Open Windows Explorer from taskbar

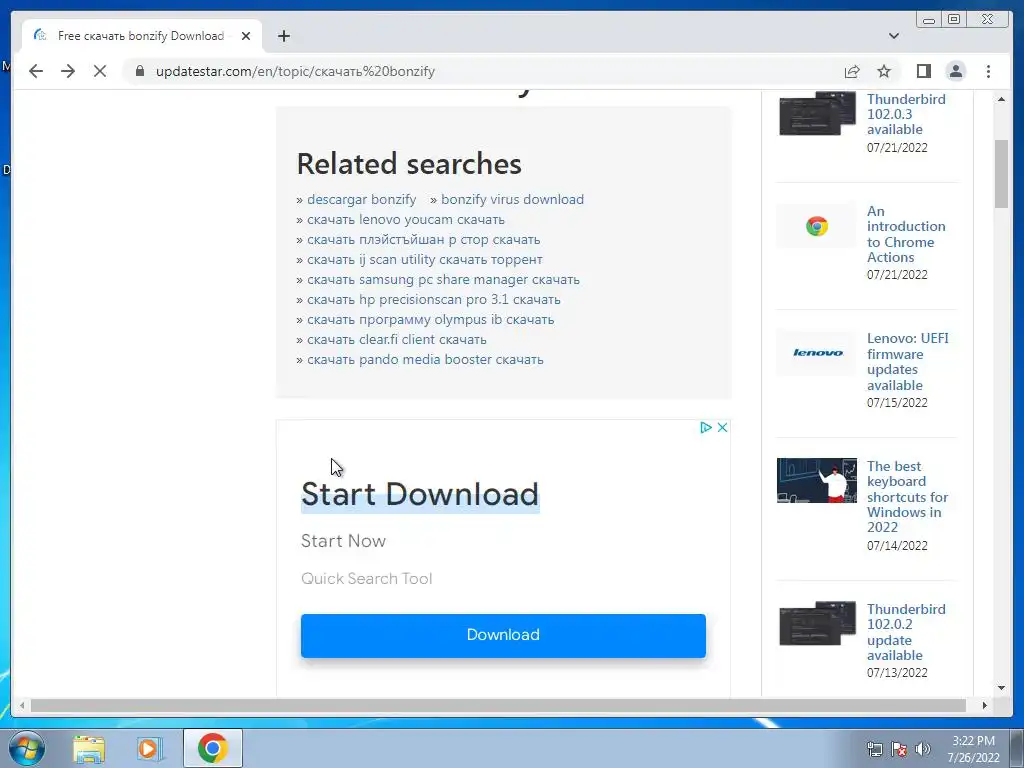click(x=89, y=748)
